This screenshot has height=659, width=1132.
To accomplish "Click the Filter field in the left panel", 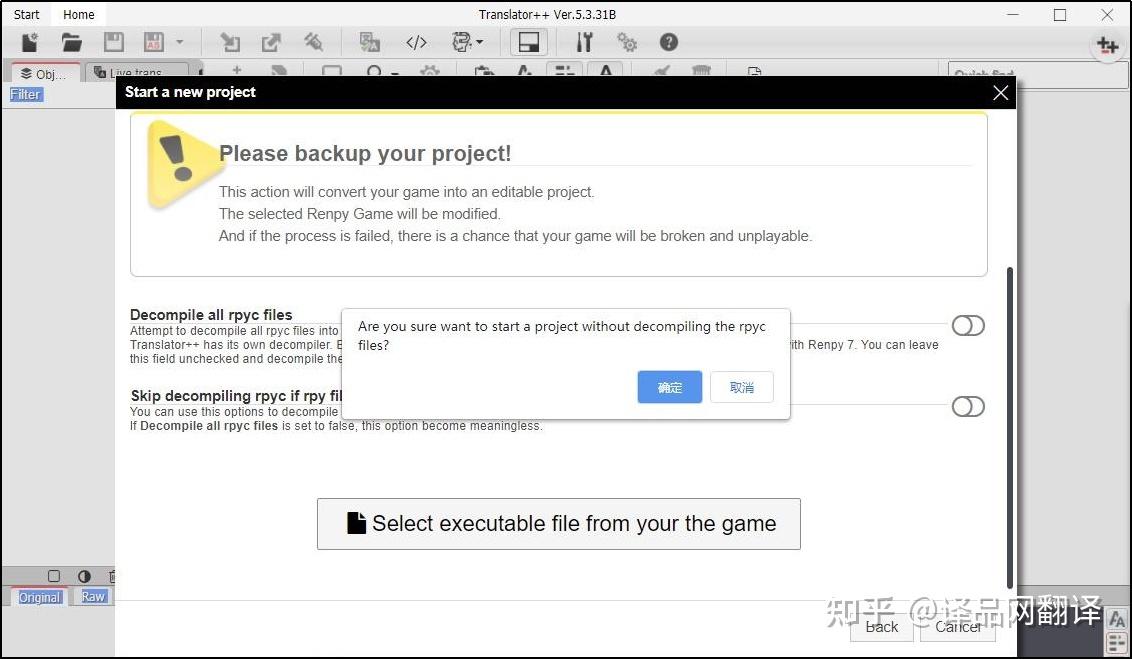I will (25, 95).
